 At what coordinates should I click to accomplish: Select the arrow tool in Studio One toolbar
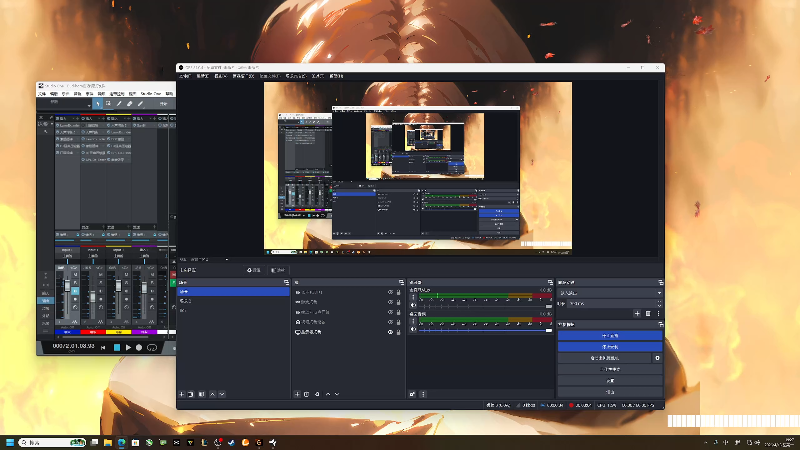[x=96, y=103]
